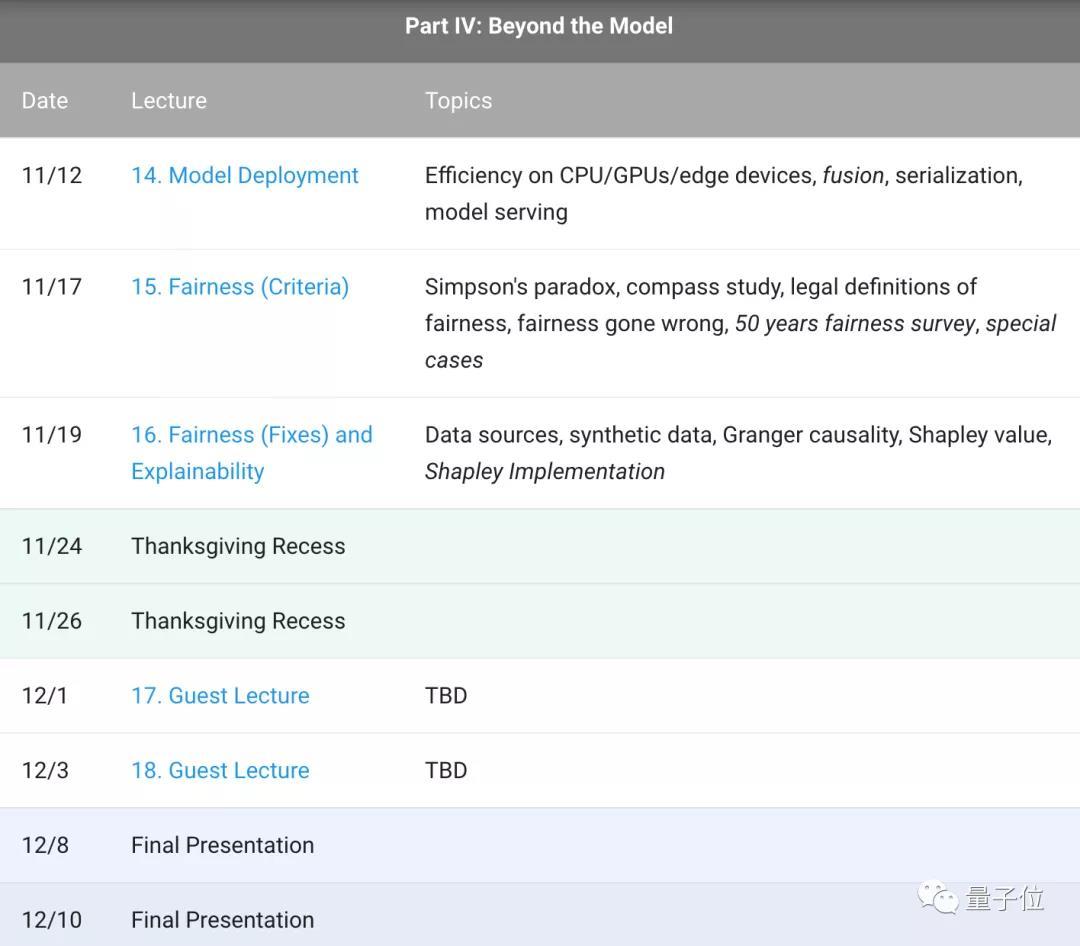The width and height of the screenshot is (1080, 946).
Task: Click the WeChat logo icon in watermark
Action: [938, 897]
